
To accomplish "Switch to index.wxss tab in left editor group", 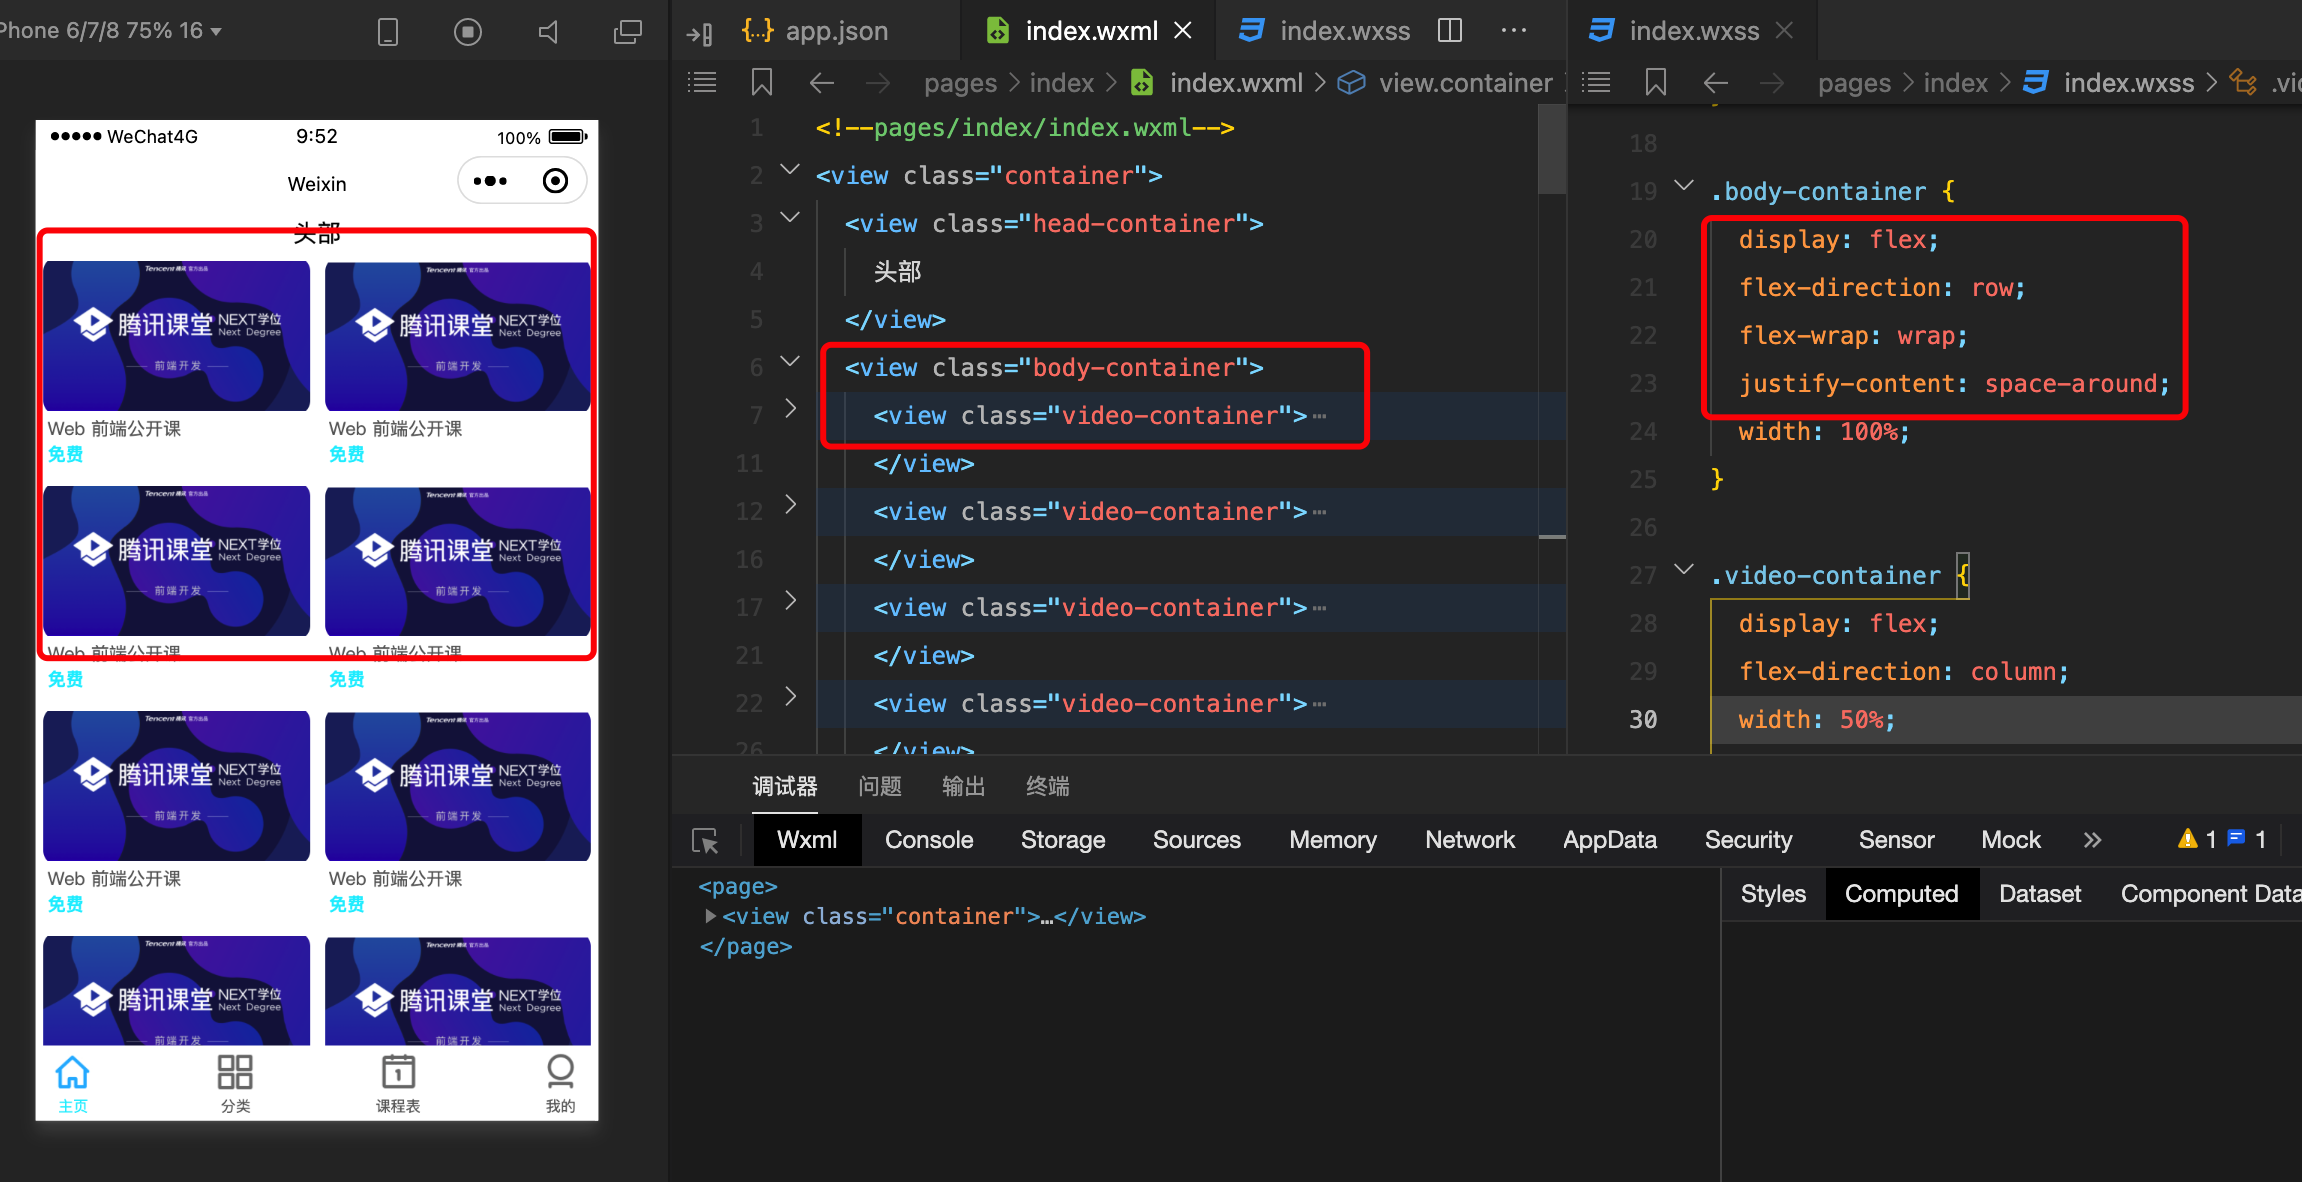I will click(1325, 31).
